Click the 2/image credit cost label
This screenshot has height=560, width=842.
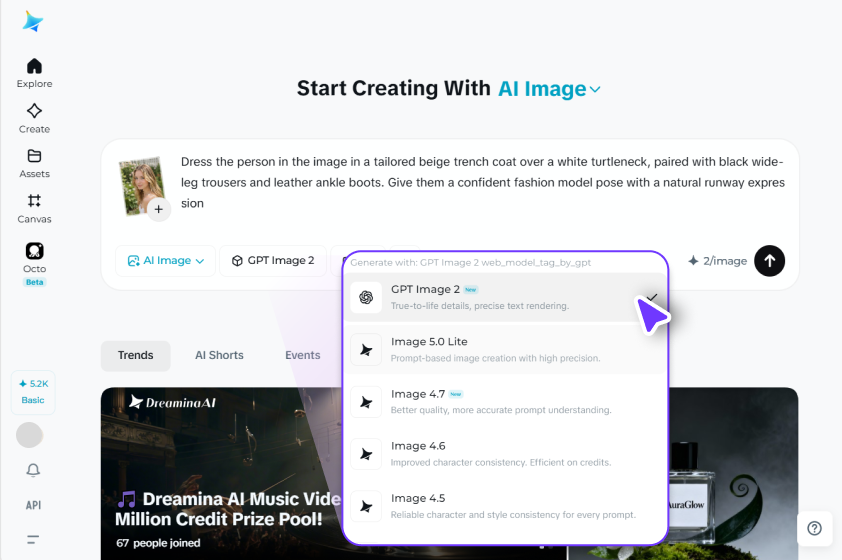[717, 261]
